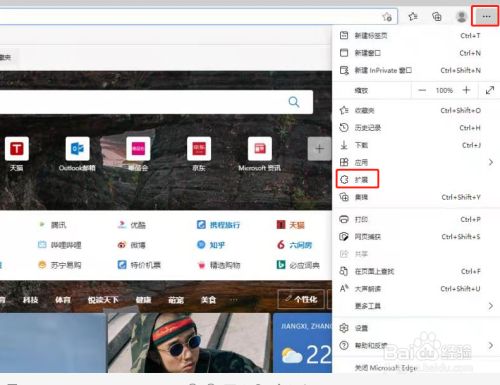The height and width of the screenshot is (385, 500).
Task: Open the weather card showing 22 degrees
Action: click(x=302, y=343)
